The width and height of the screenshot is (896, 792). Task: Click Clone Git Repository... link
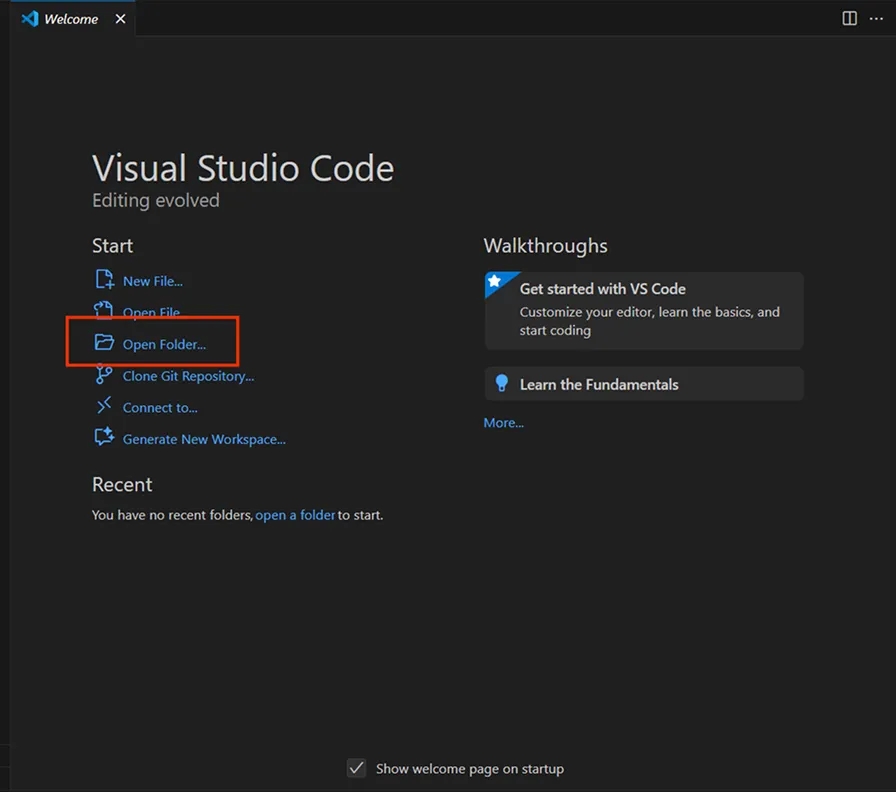coord(188,376)
